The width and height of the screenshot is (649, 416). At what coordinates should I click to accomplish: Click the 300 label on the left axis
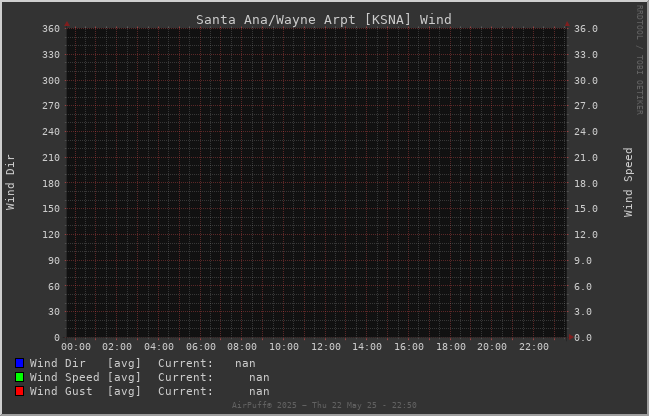coord(51,81)
